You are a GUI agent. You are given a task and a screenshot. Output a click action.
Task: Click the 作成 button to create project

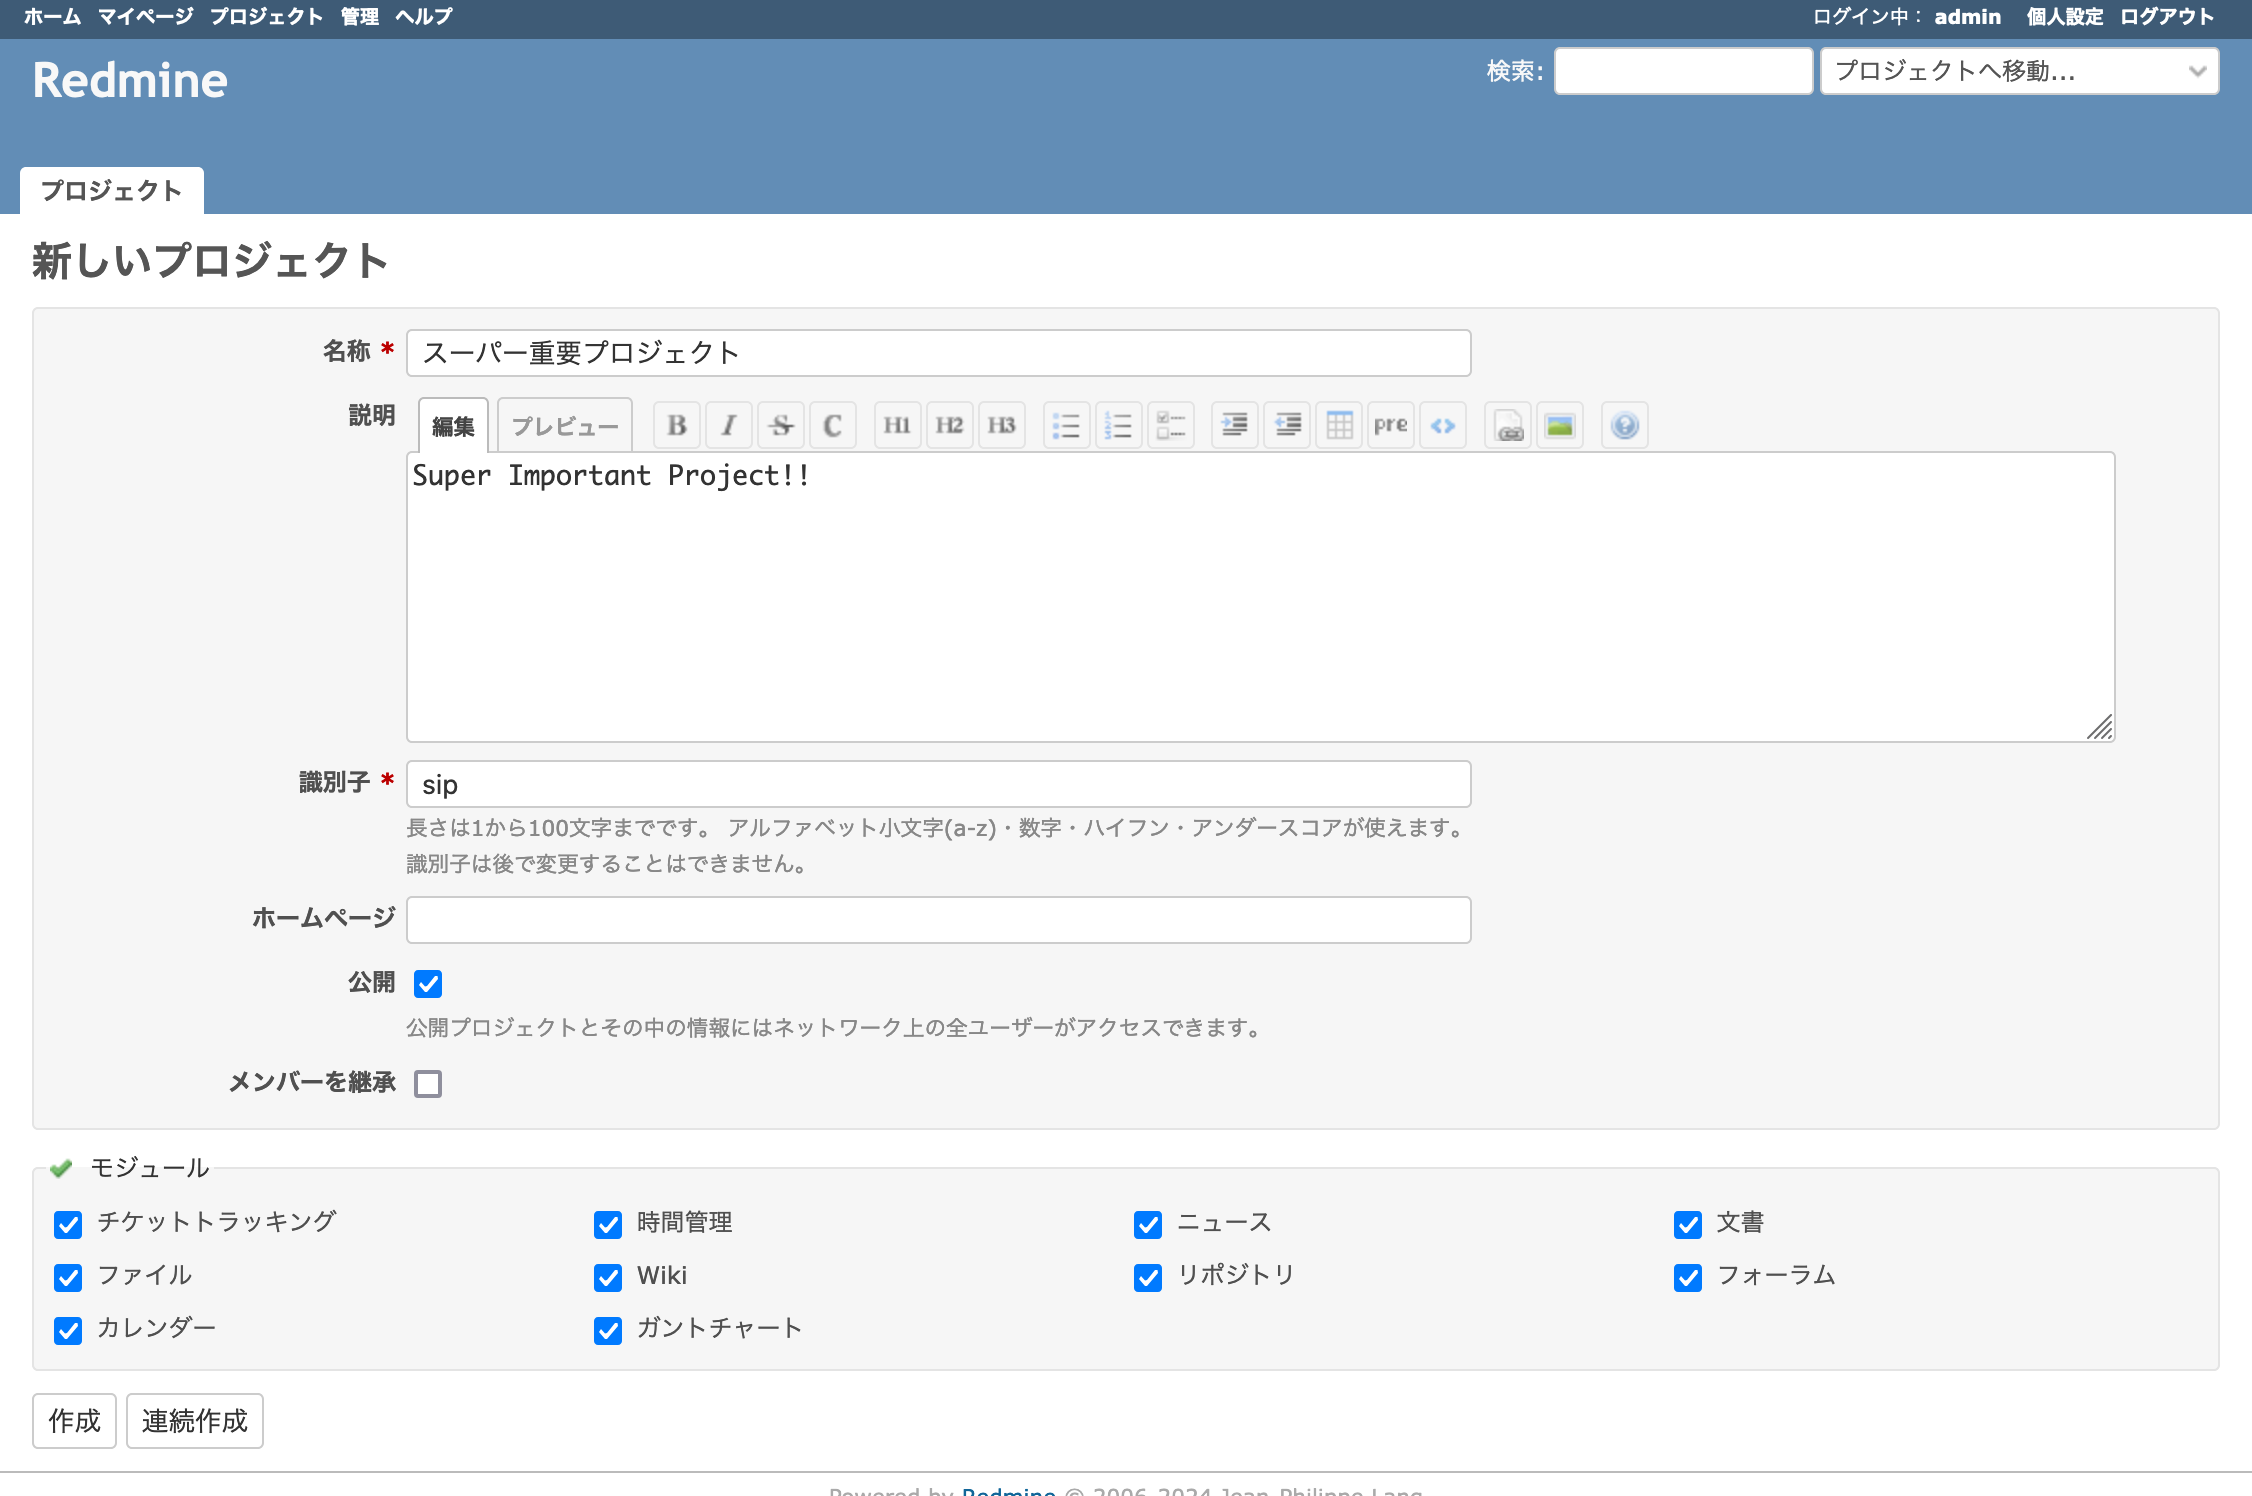(74, 1420)
